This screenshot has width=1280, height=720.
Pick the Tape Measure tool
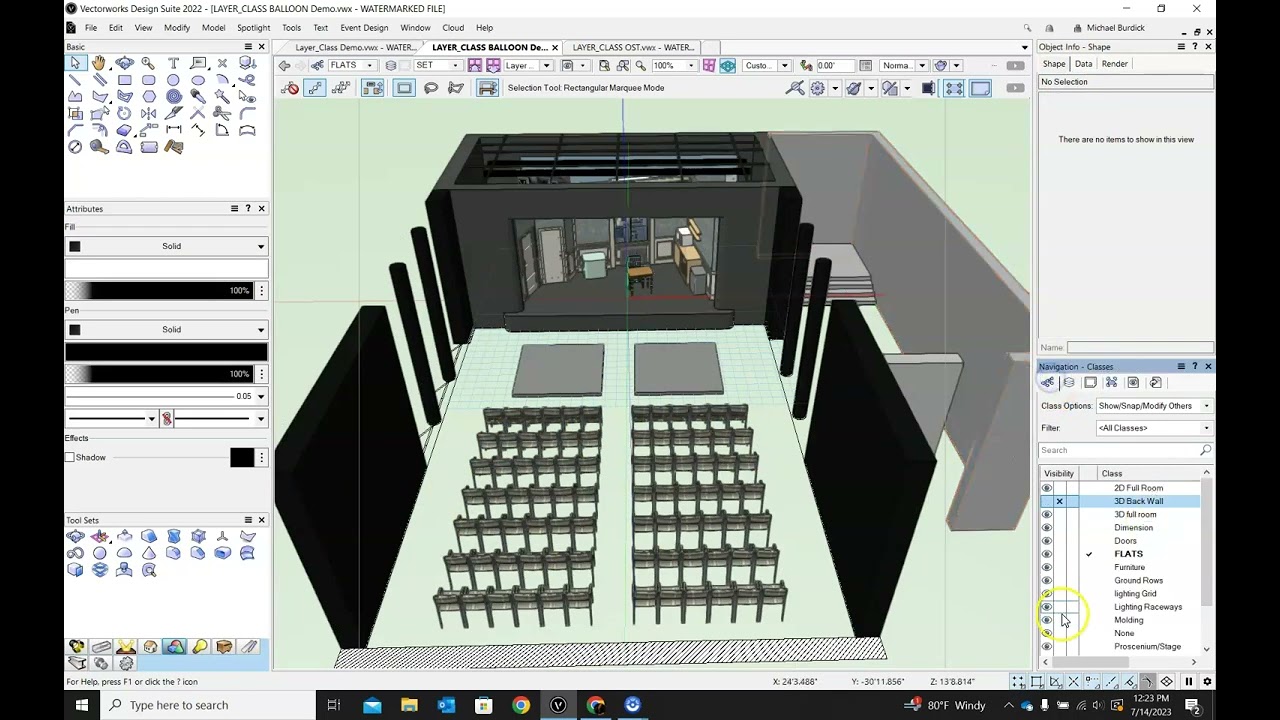pyautogui.click(x=99, y=146)
